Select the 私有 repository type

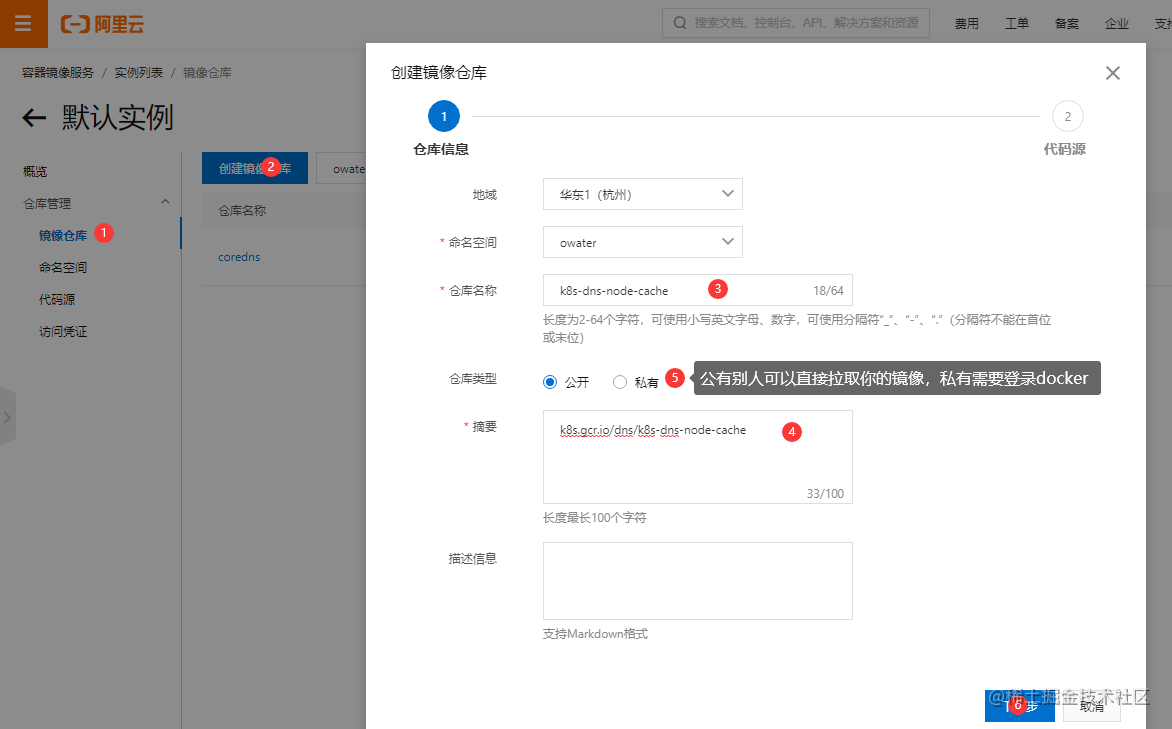[x=620, y=382]
